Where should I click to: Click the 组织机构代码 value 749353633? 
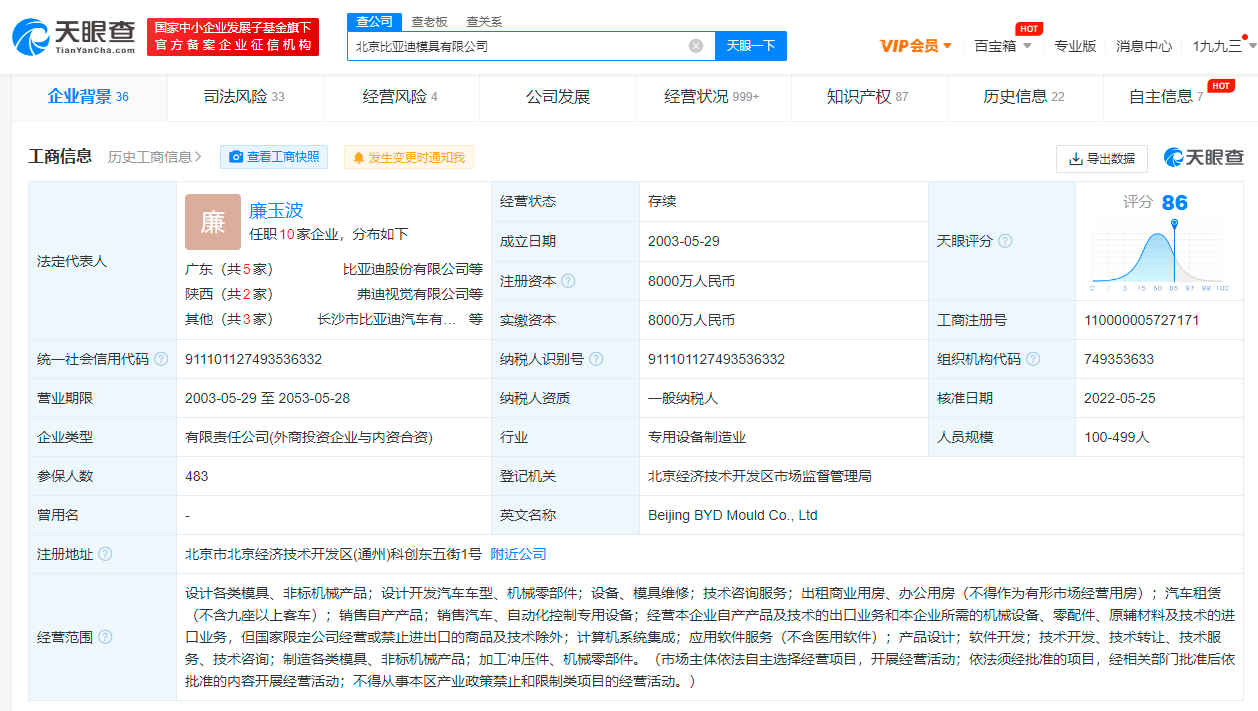[1119, 359]
